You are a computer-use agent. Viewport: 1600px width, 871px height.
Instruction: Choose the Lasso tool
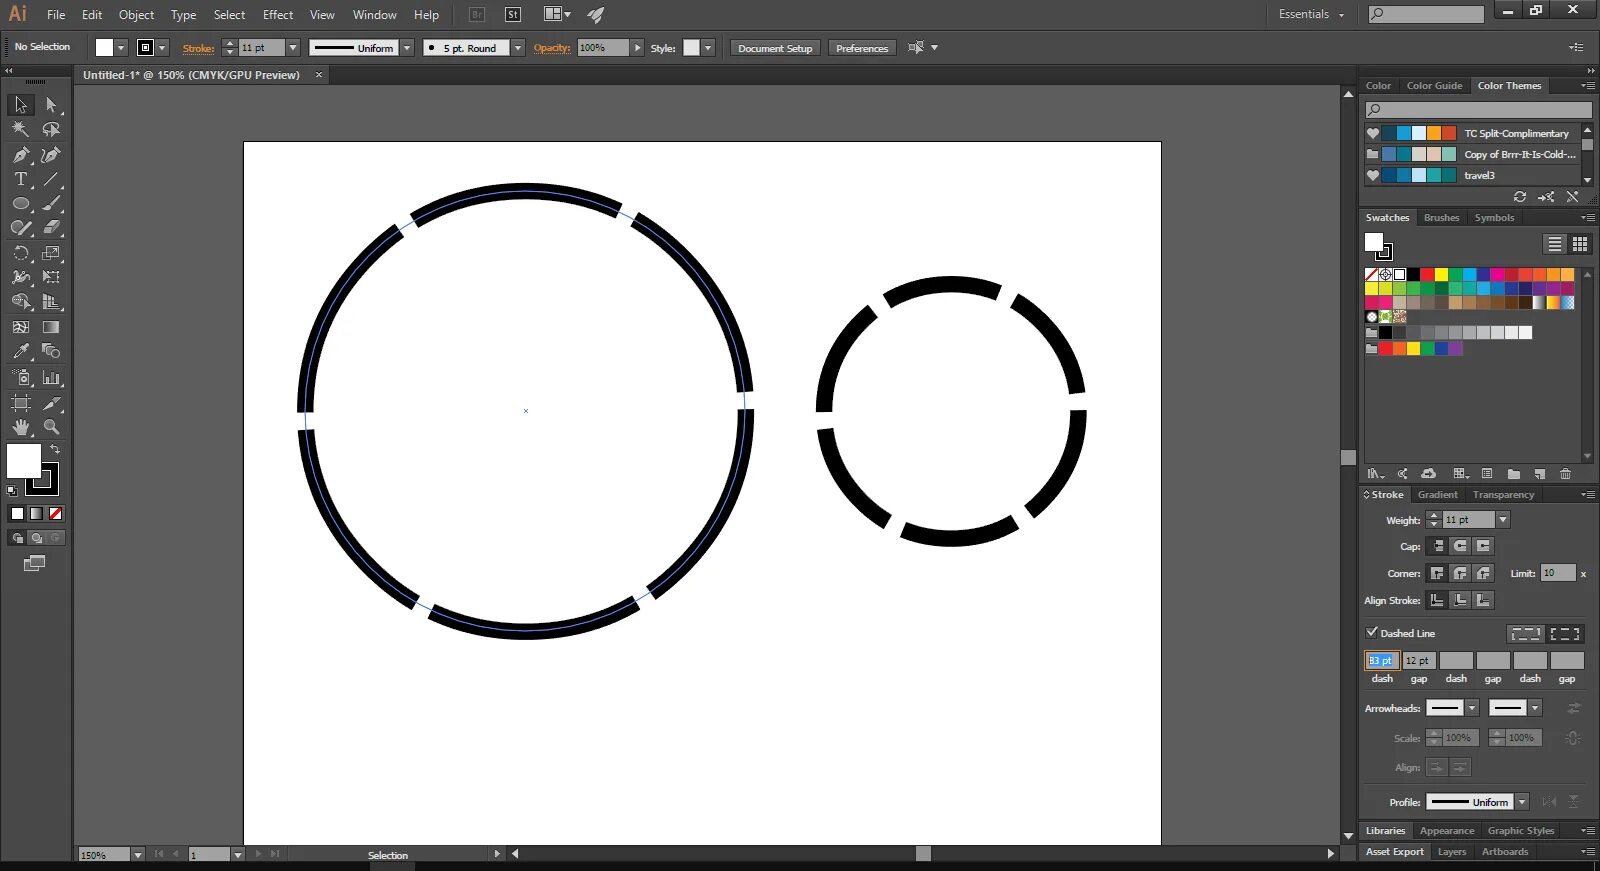click(x=51, y=129)
